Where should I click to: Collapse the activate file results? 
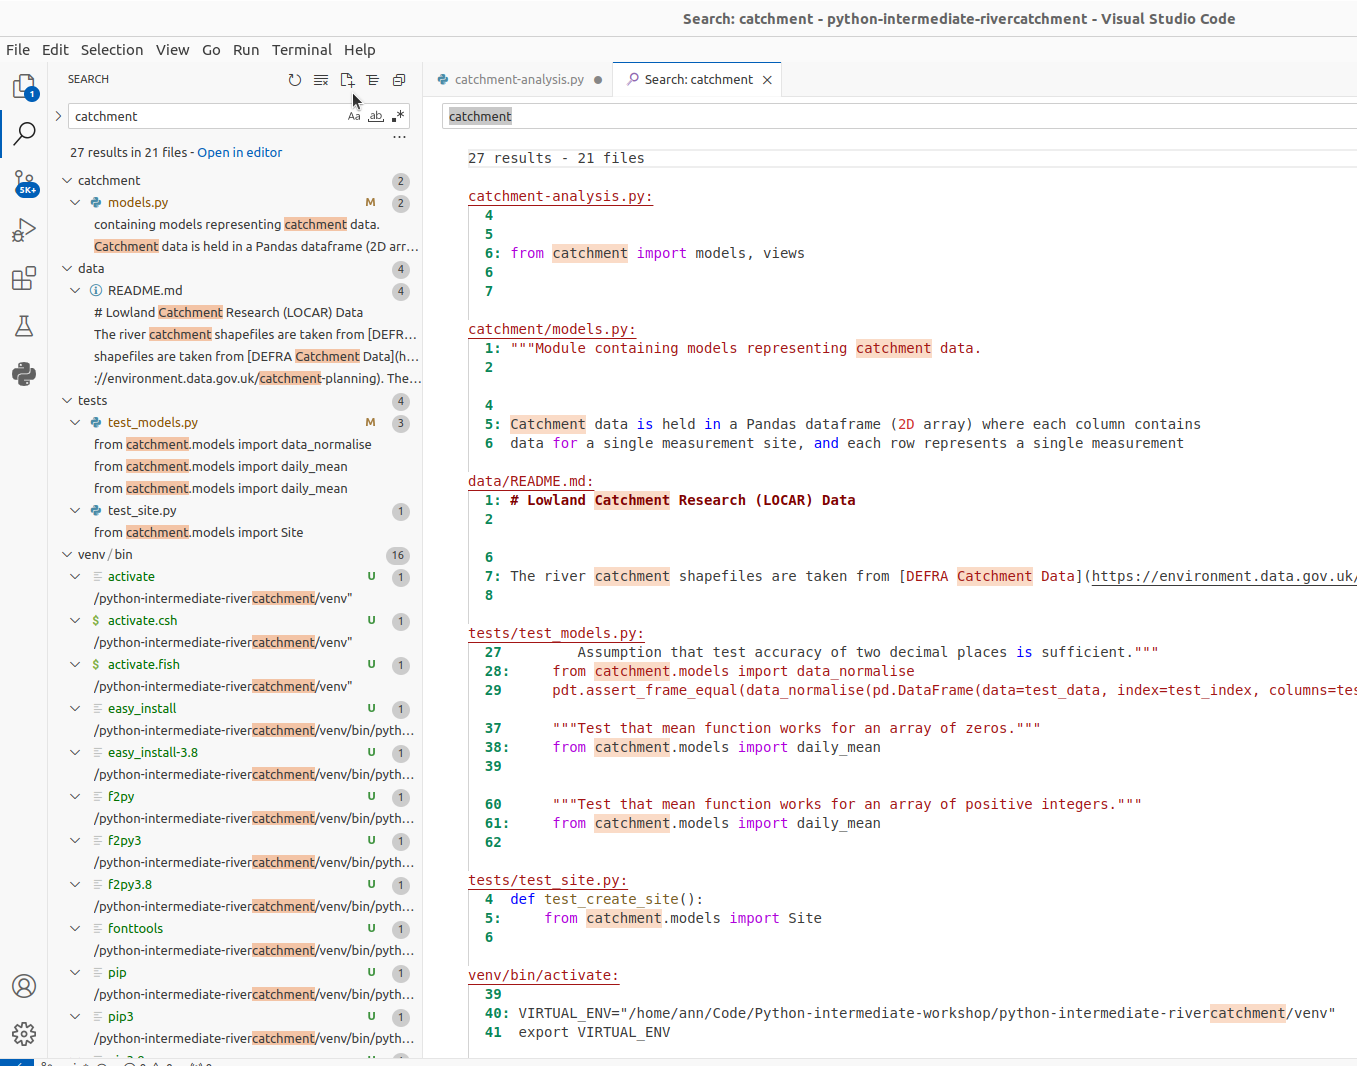(75, 576)
